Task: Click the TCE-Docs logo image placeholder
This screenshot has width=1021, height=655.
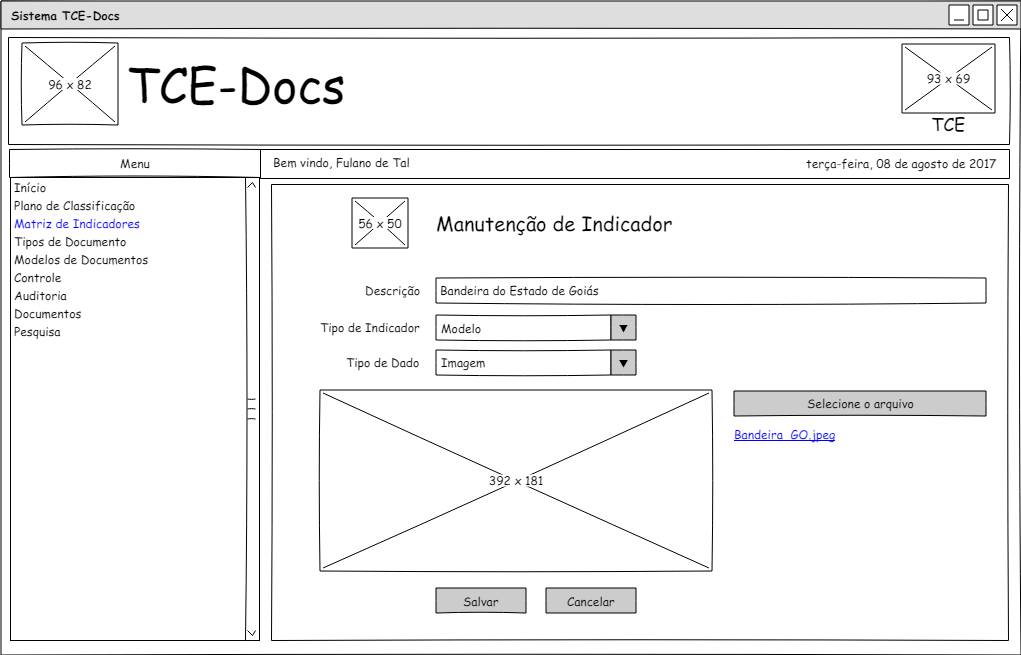Action: point(70,85)
